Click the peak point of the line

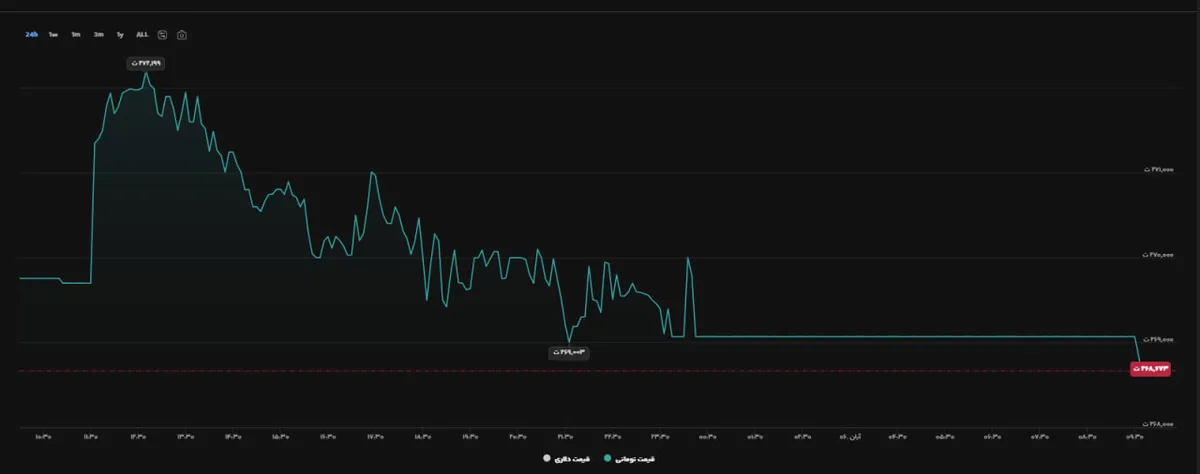pos(146,73)
